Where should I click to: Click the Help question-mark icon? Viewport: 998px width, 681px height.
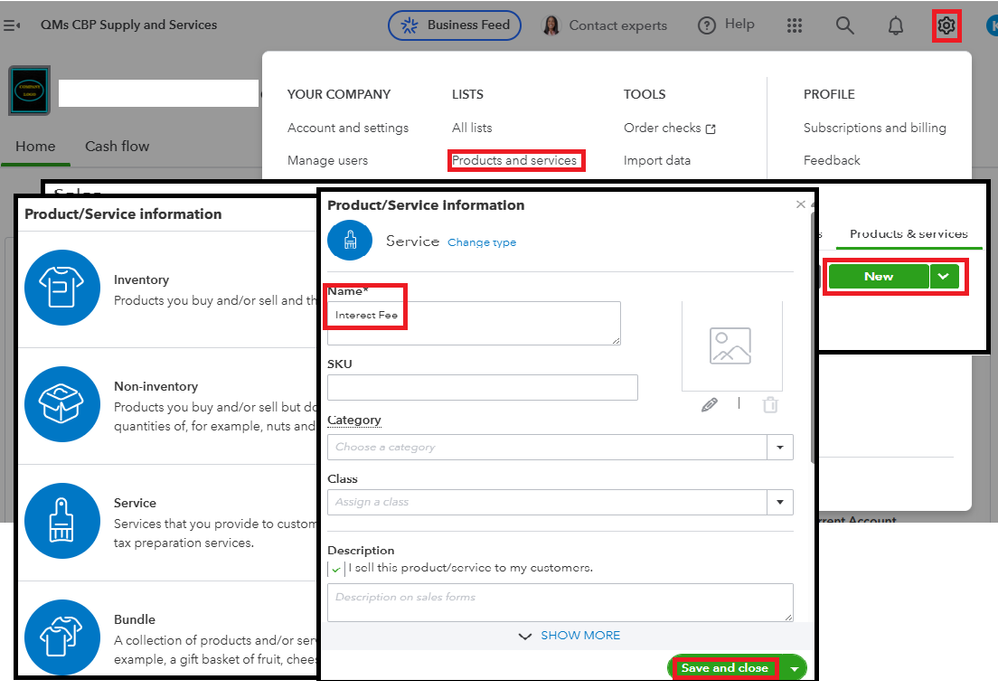[x=706, y=25]
